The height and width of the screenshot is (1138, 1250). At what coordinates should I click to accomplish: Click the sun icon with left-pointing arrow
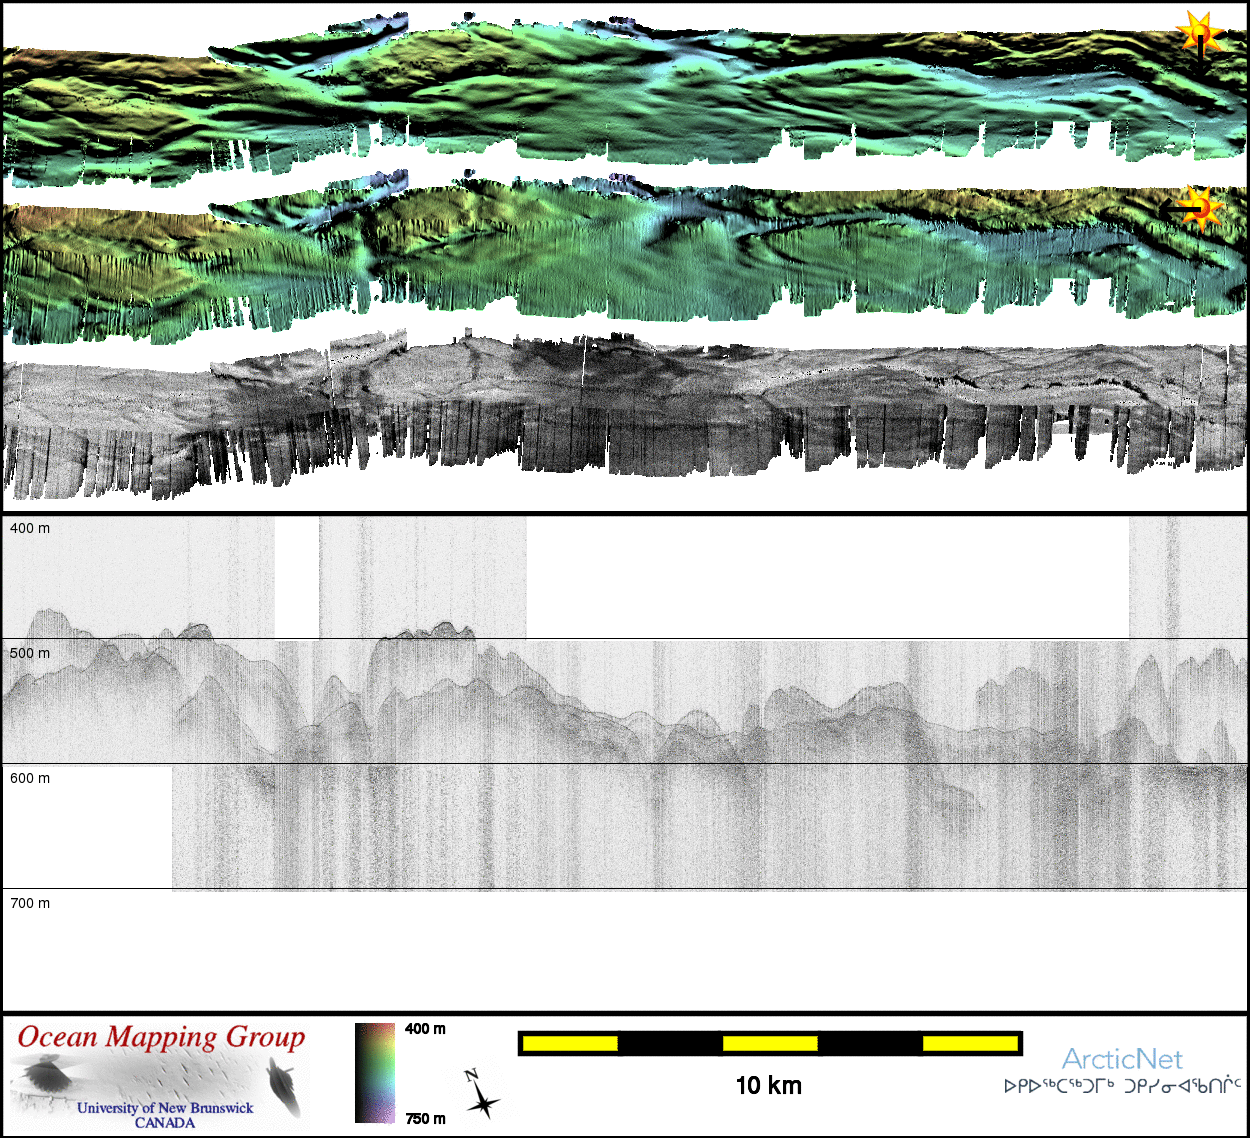[x=1196, y=209]
